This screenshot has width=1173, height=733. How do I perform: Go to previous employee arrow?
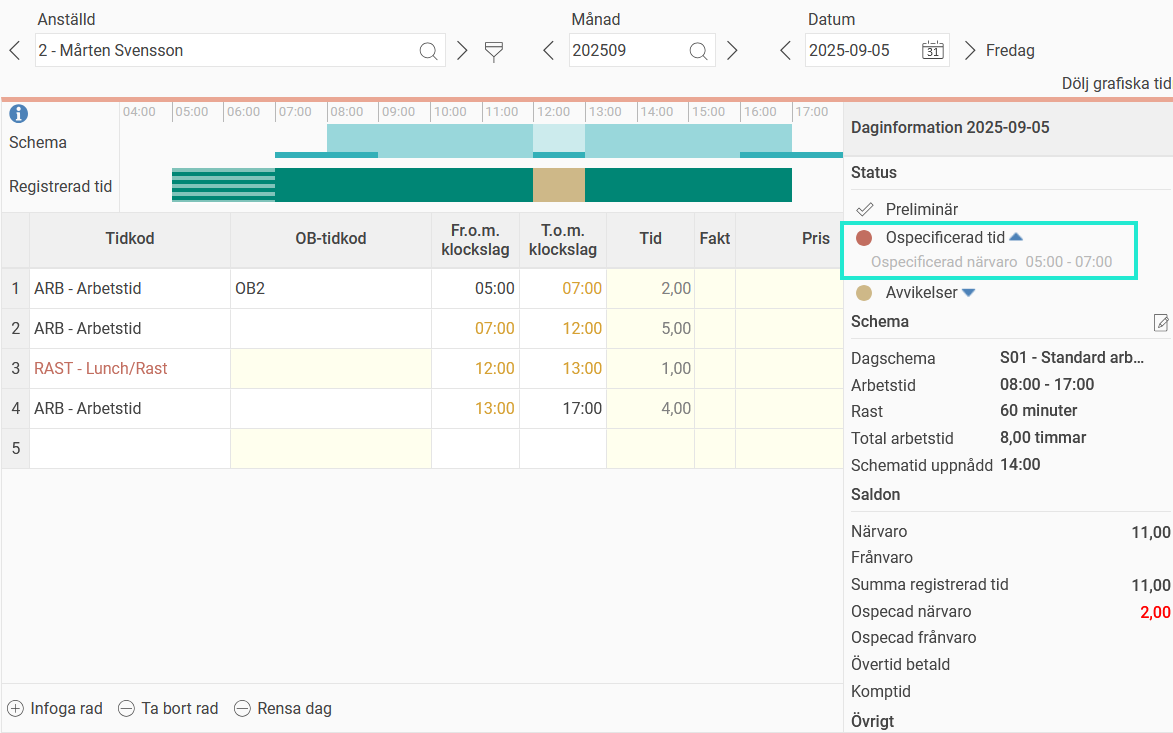(x=14, y=51)
